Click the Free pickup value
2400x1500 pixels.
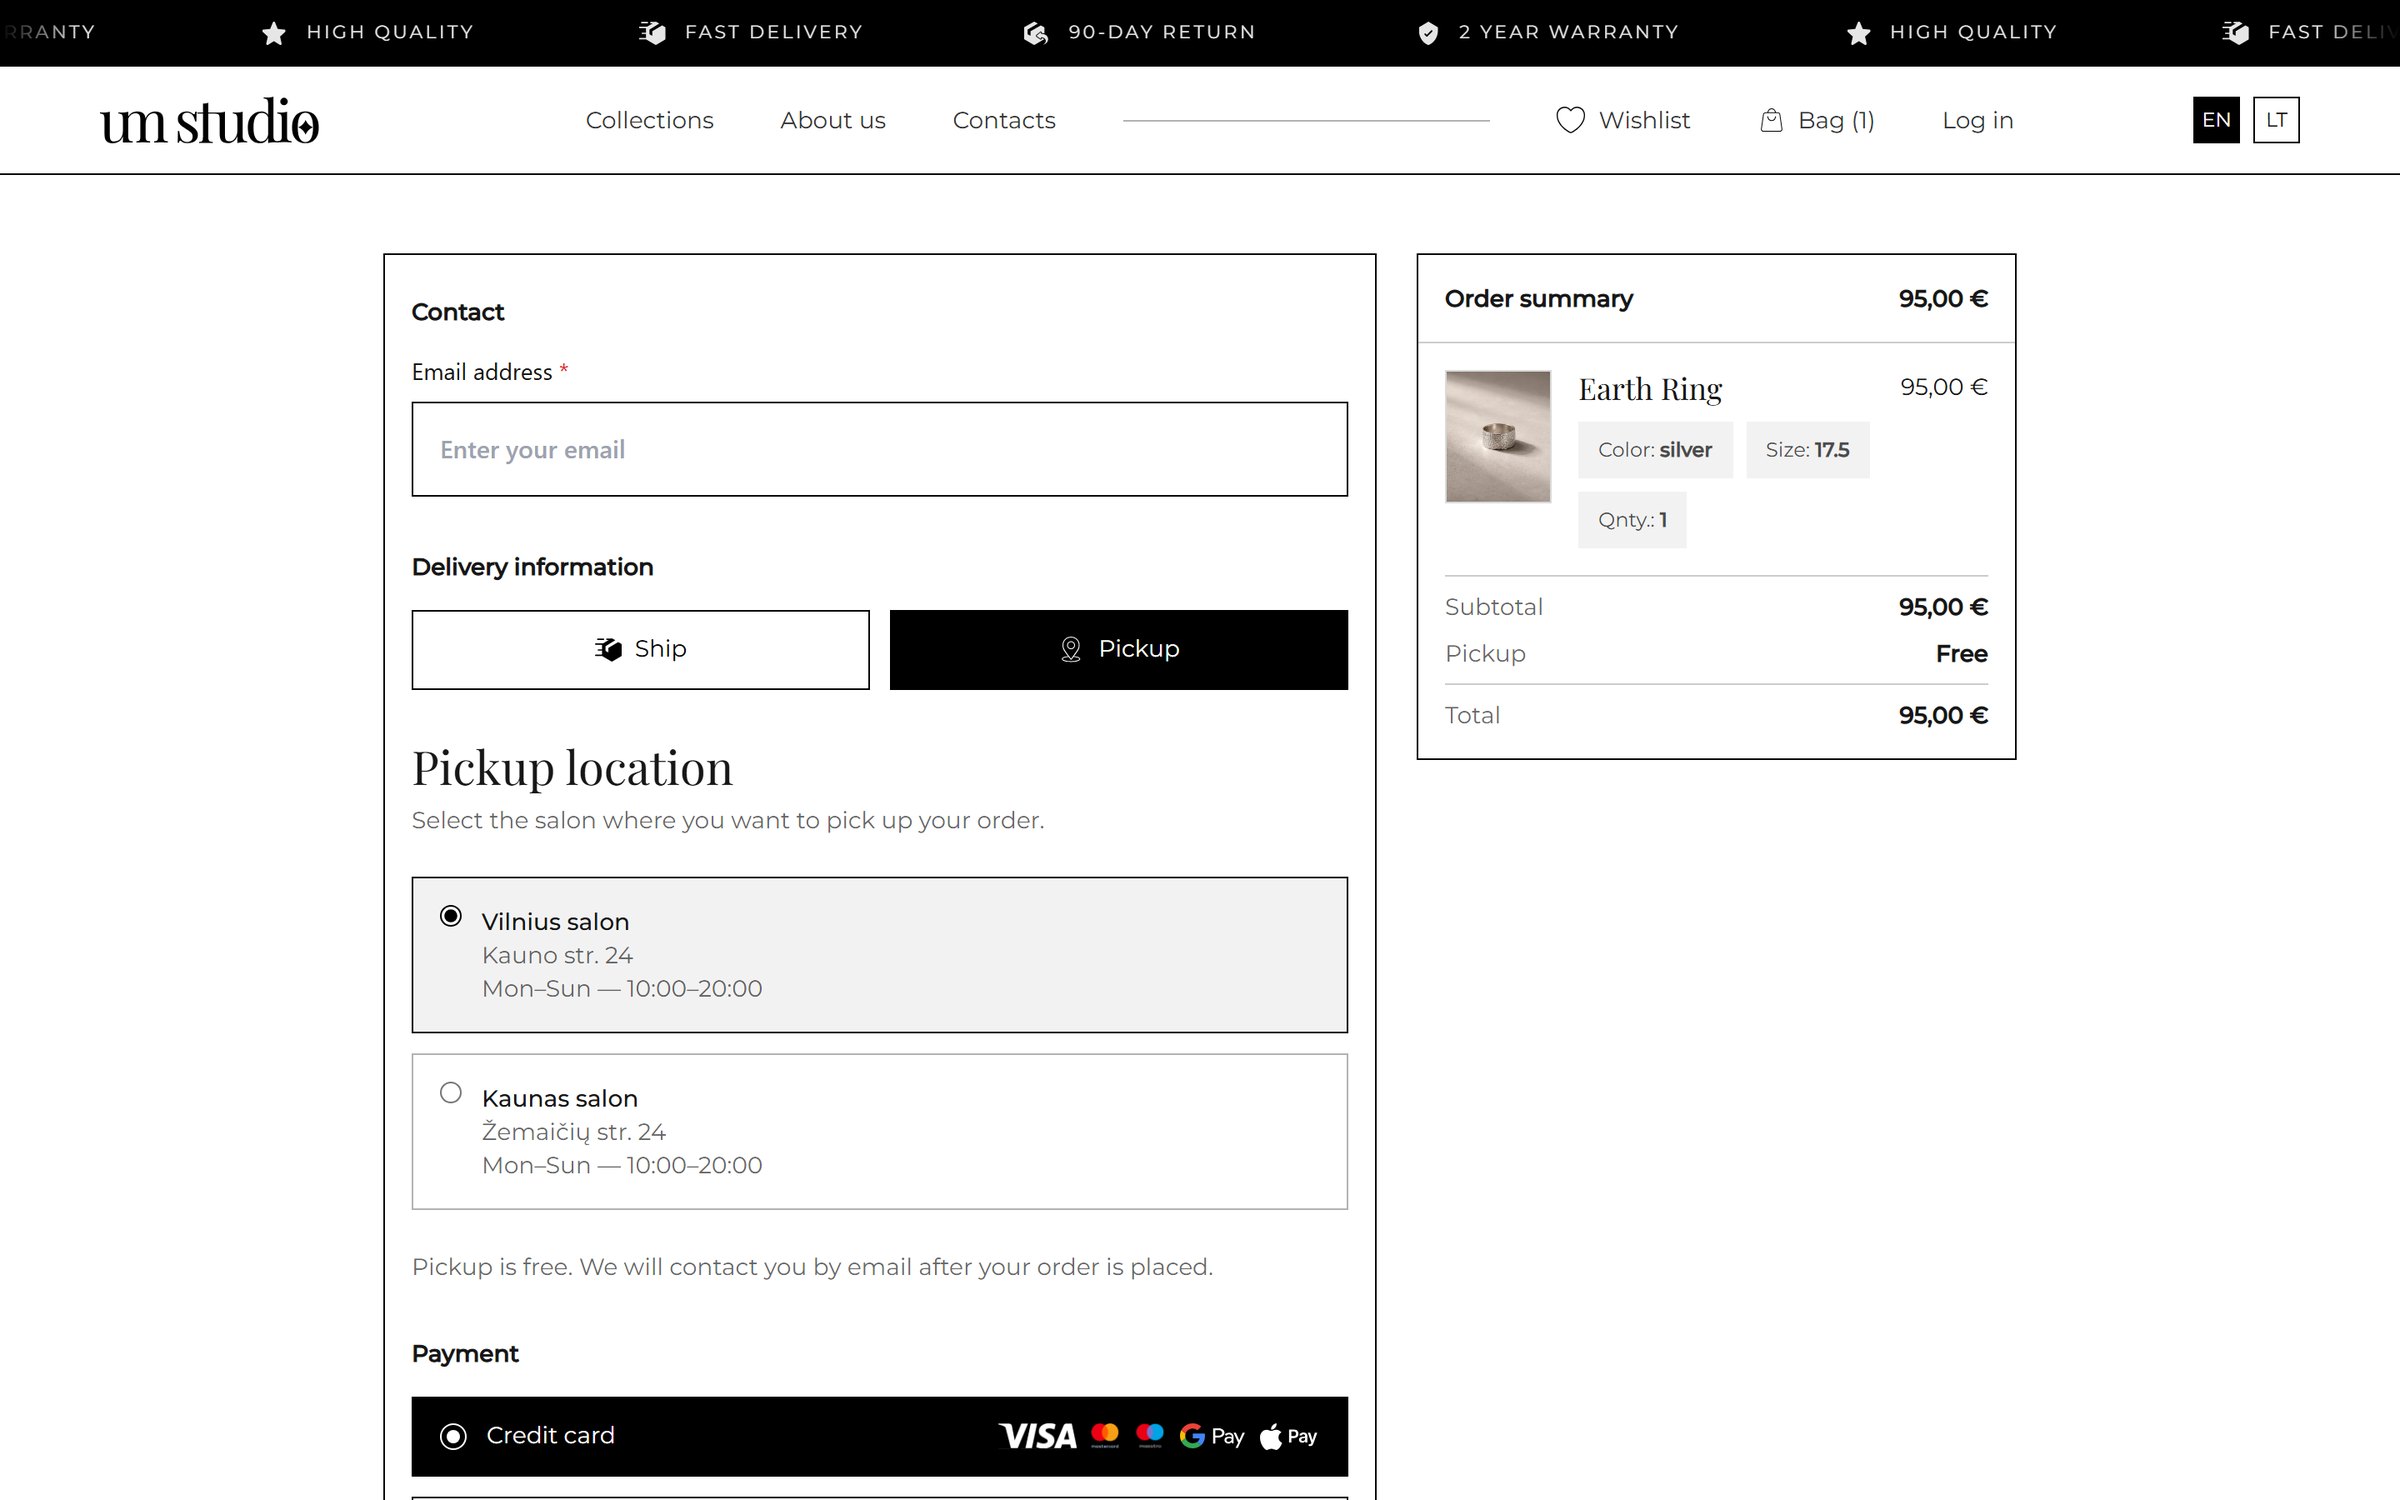[1961, 654]
